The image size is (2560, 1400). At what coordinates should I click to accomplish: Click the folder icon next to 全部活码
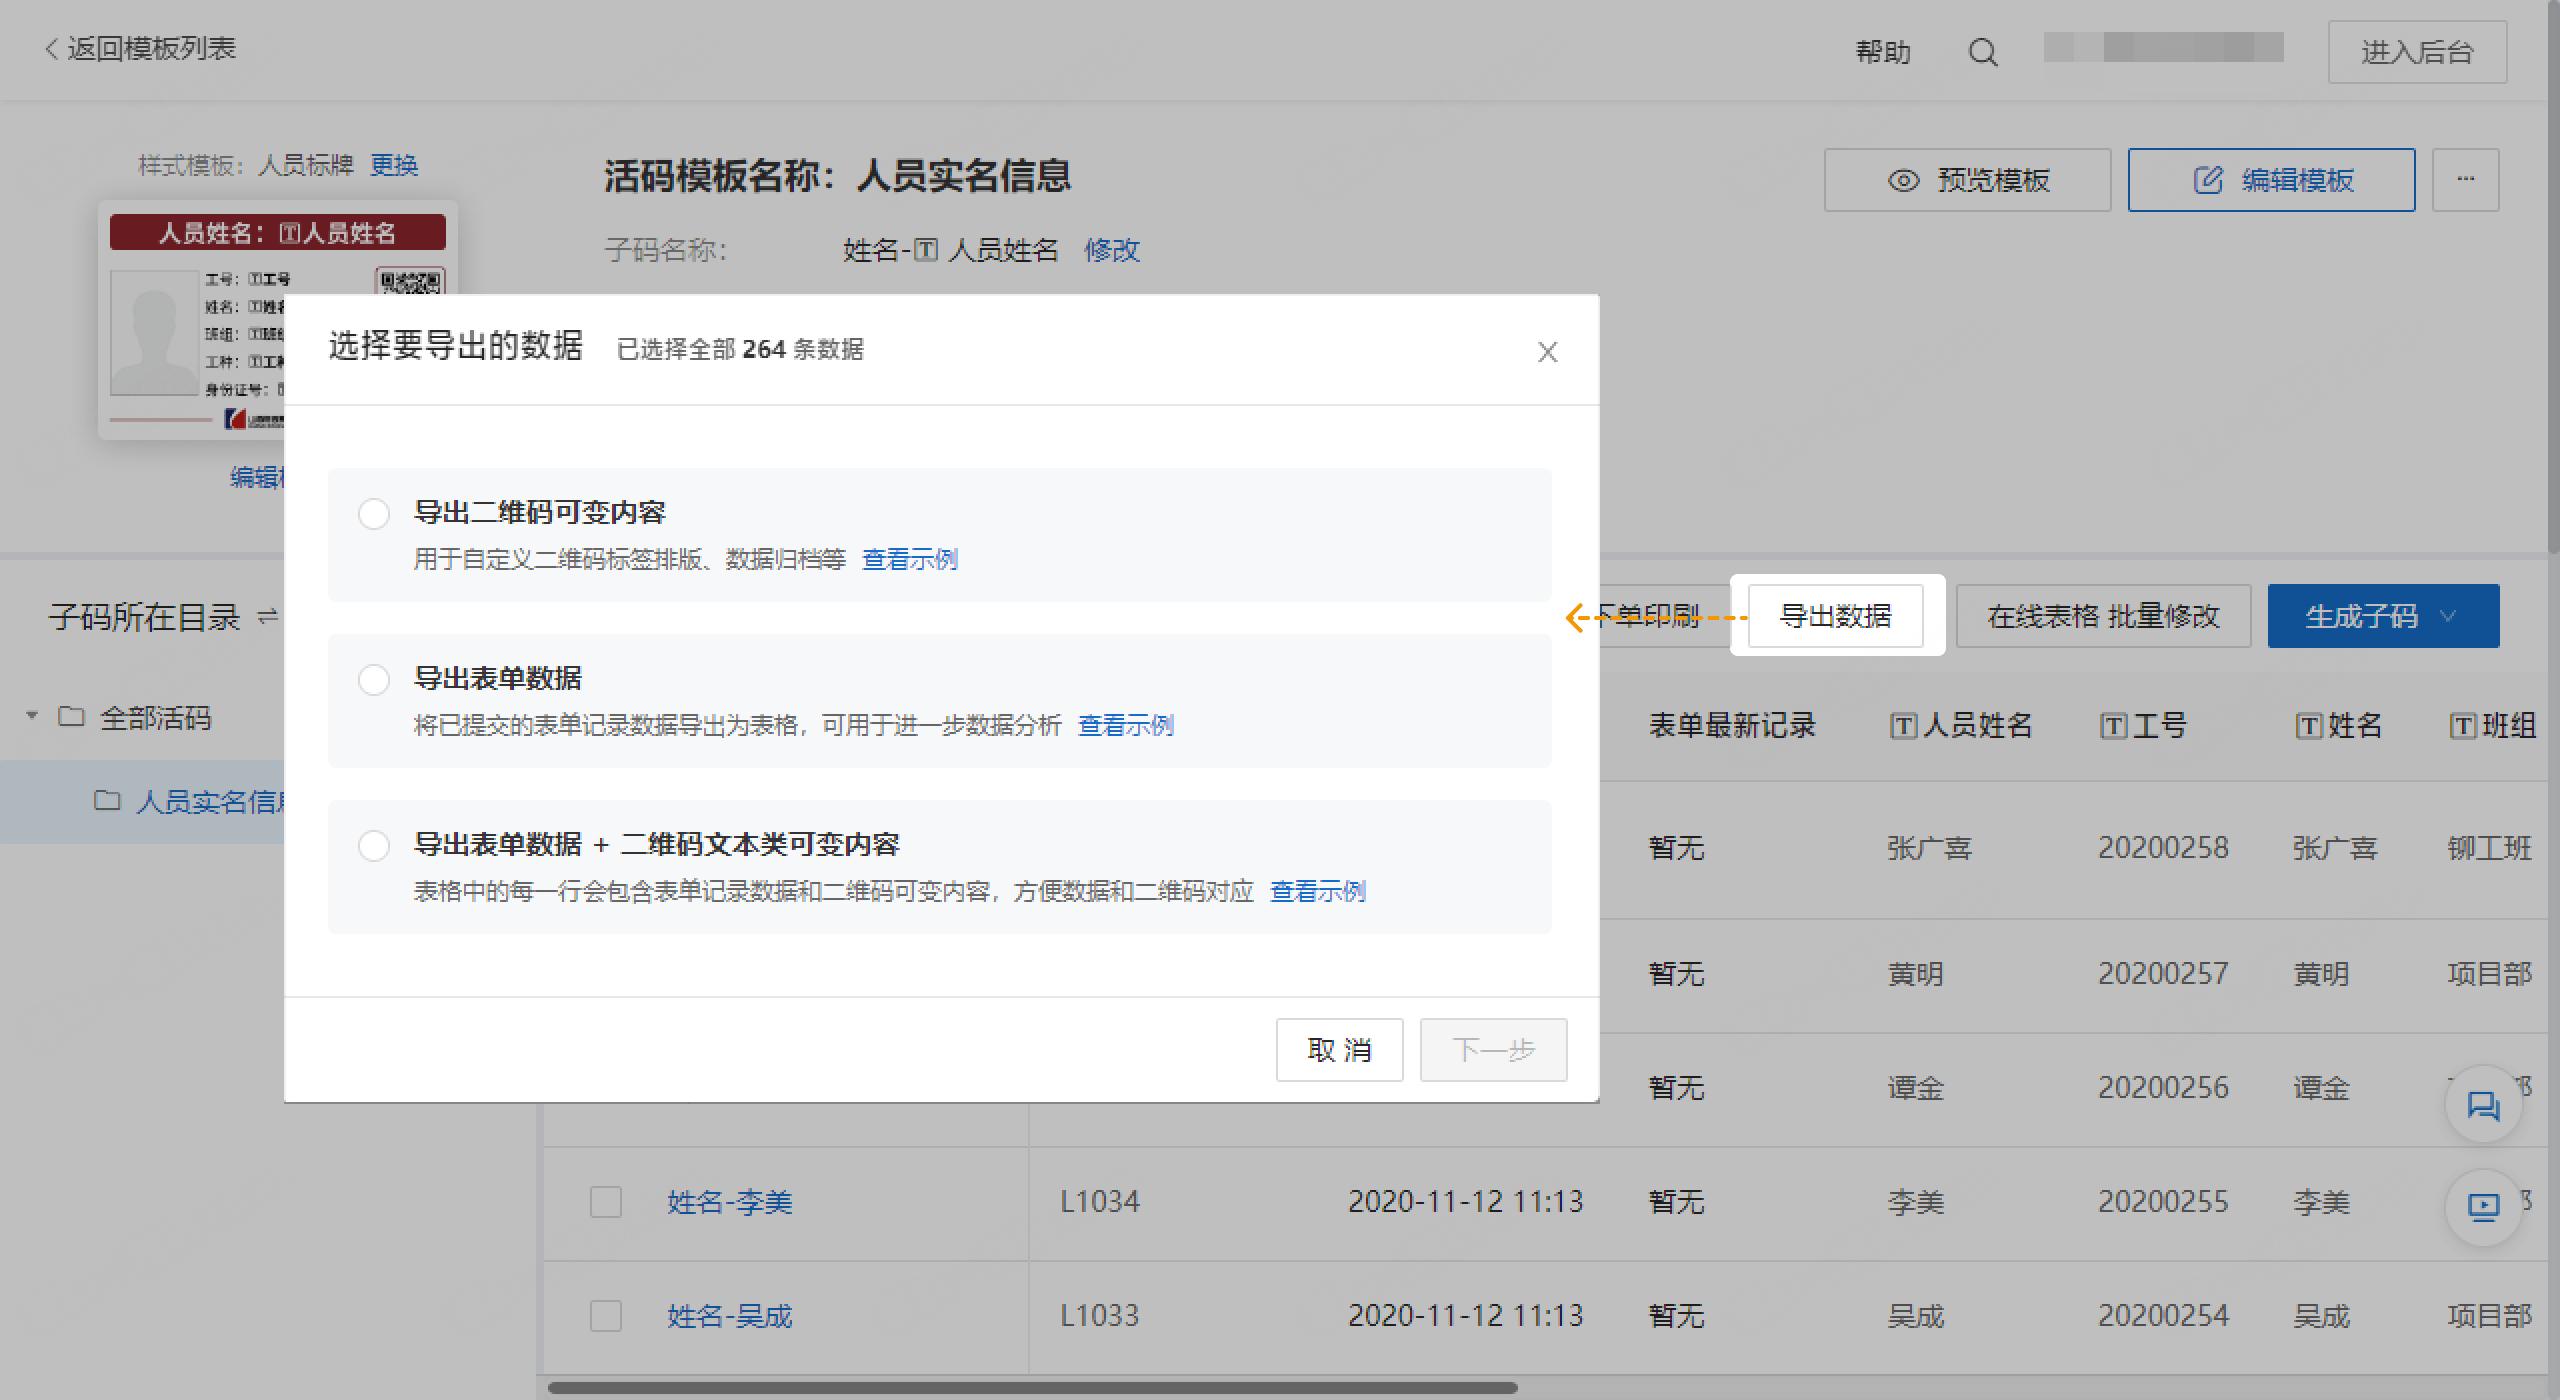(71, 718)
